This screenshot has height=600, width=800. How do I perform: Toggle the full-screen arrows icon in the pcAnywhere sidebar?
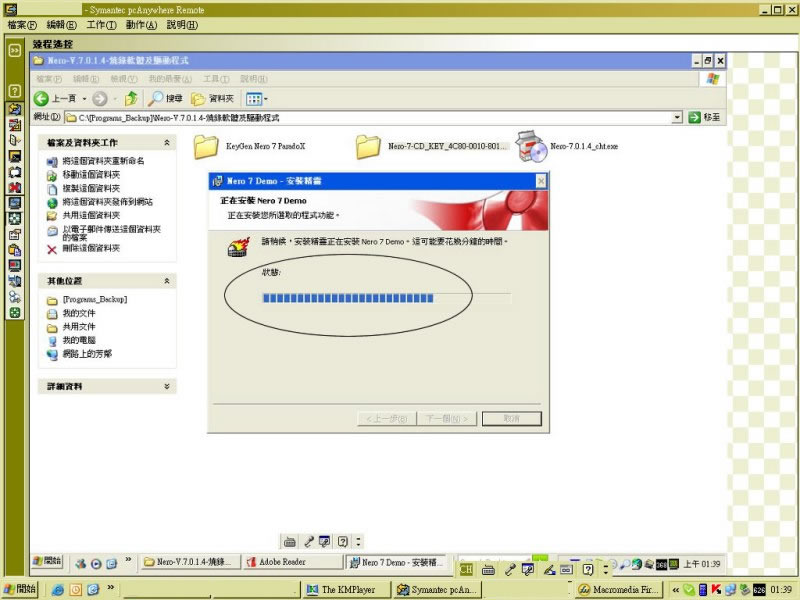[15, 219]
